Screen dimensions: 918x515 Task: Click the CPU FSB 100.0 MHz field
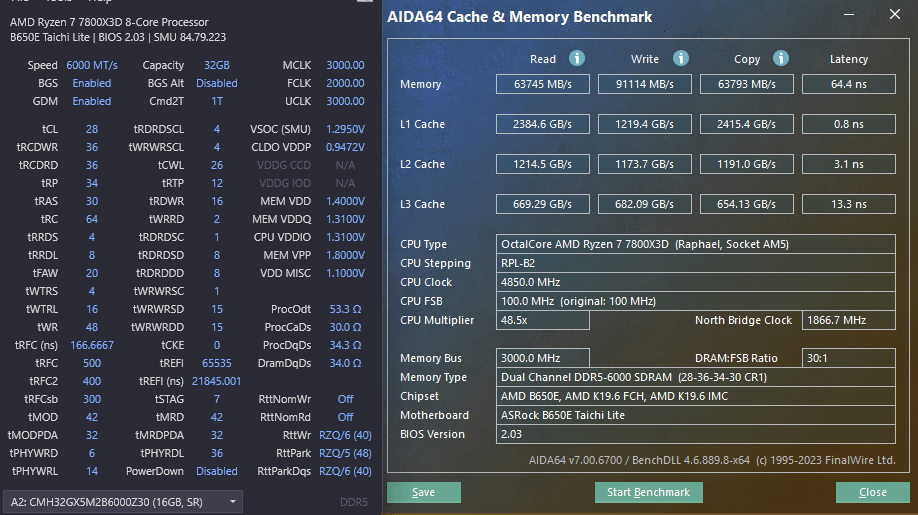tap(696, 301)
